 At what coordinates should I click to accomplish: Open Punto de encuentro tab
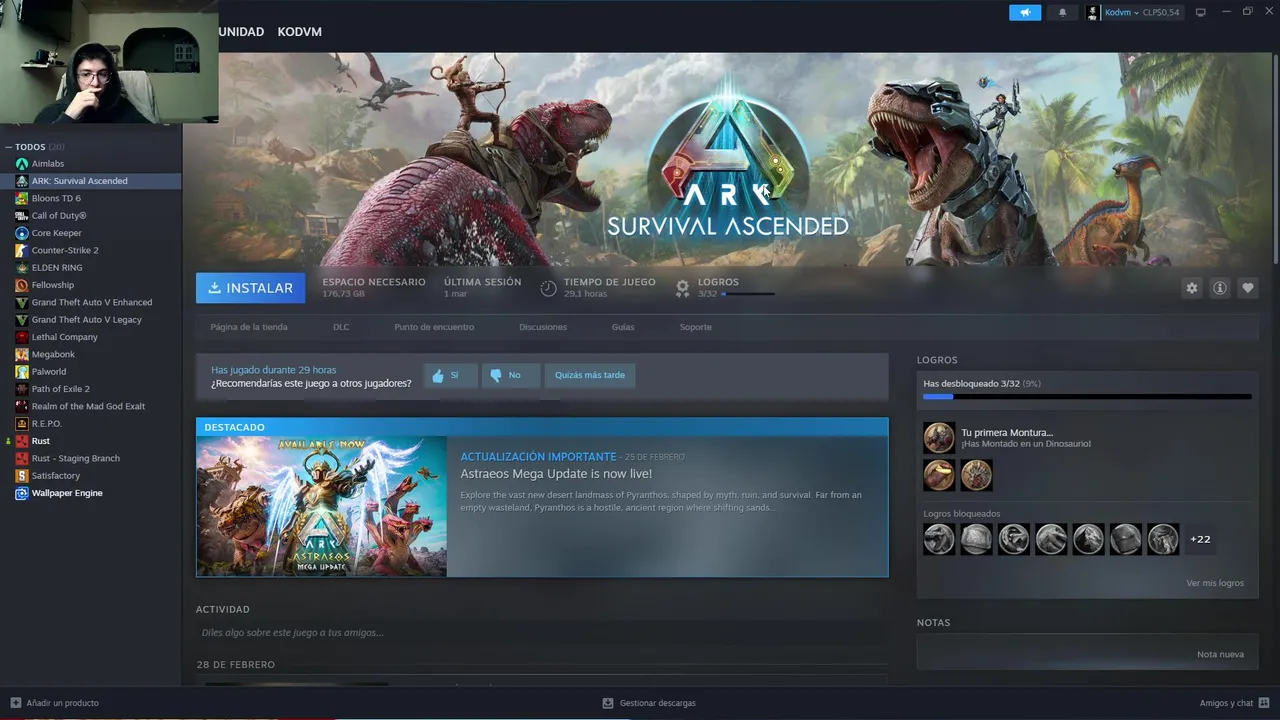434,327
